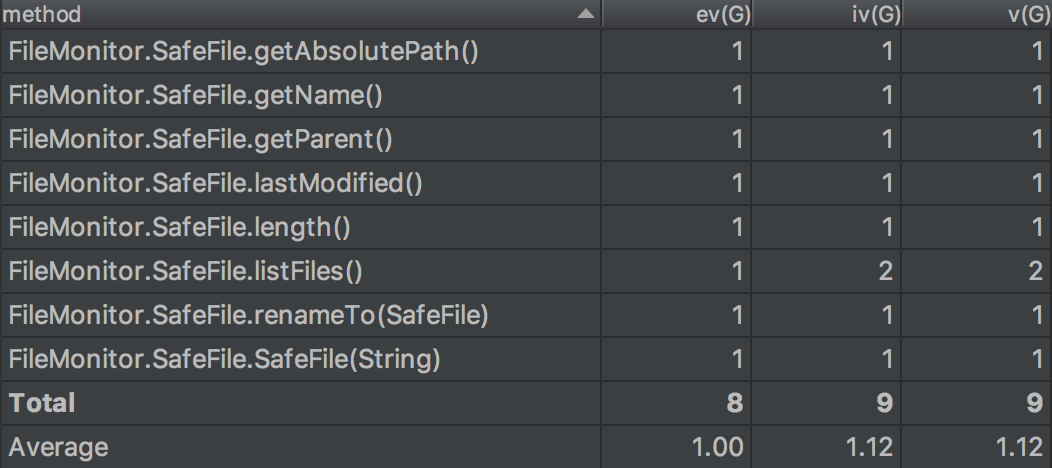Click the v(G) value 2 for listFiles()

coord(1037,271)
